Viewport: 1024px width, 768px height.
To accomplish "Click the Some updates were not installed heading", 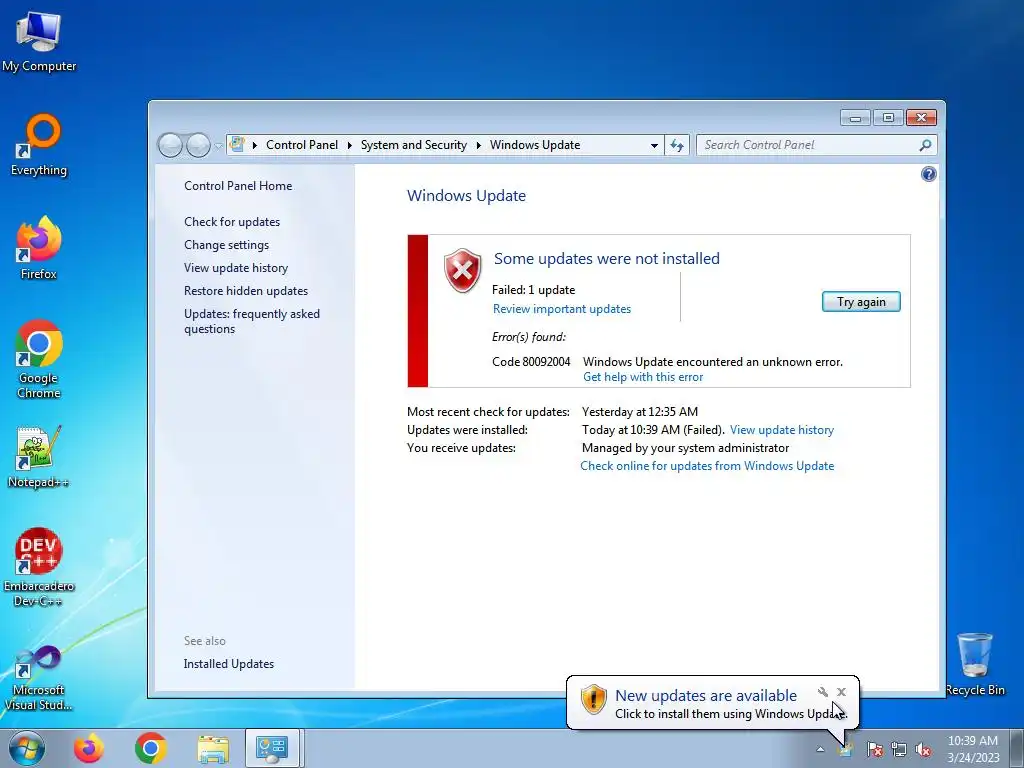I will coord(607,259).
